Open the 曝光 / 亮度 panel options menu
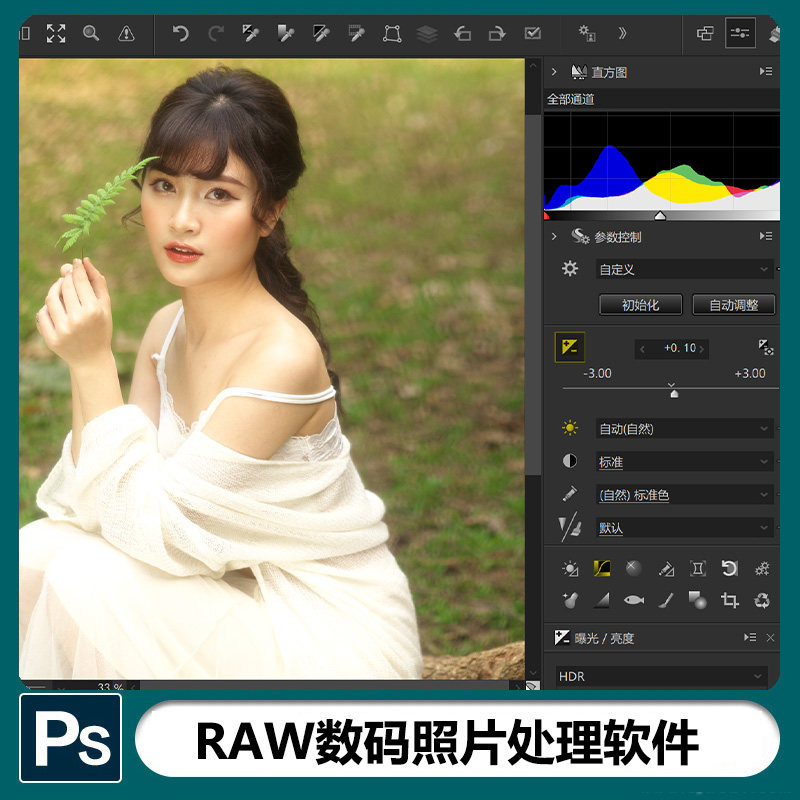 (749, 637)
